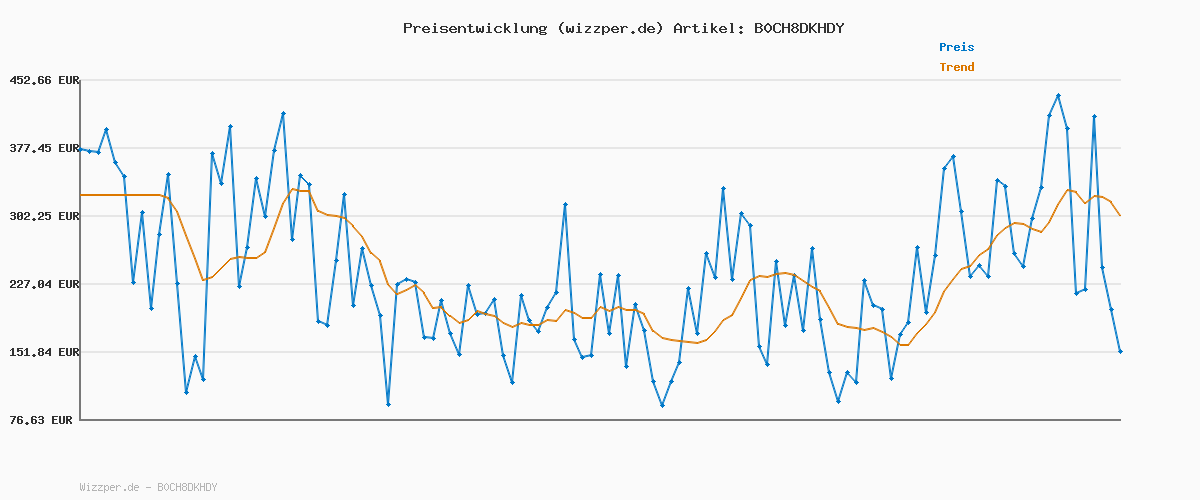Click the left start of the orange trend line

click(82, 195)
